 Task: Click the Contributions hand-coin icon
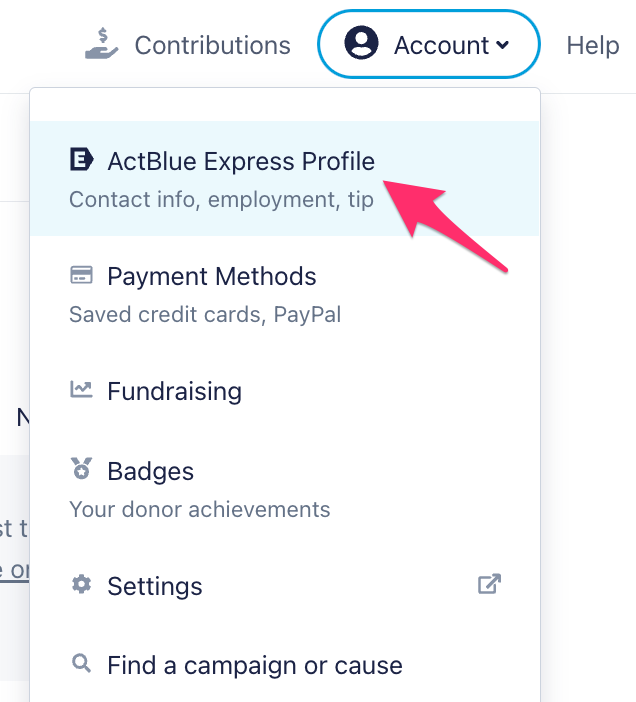pos(102,43)
